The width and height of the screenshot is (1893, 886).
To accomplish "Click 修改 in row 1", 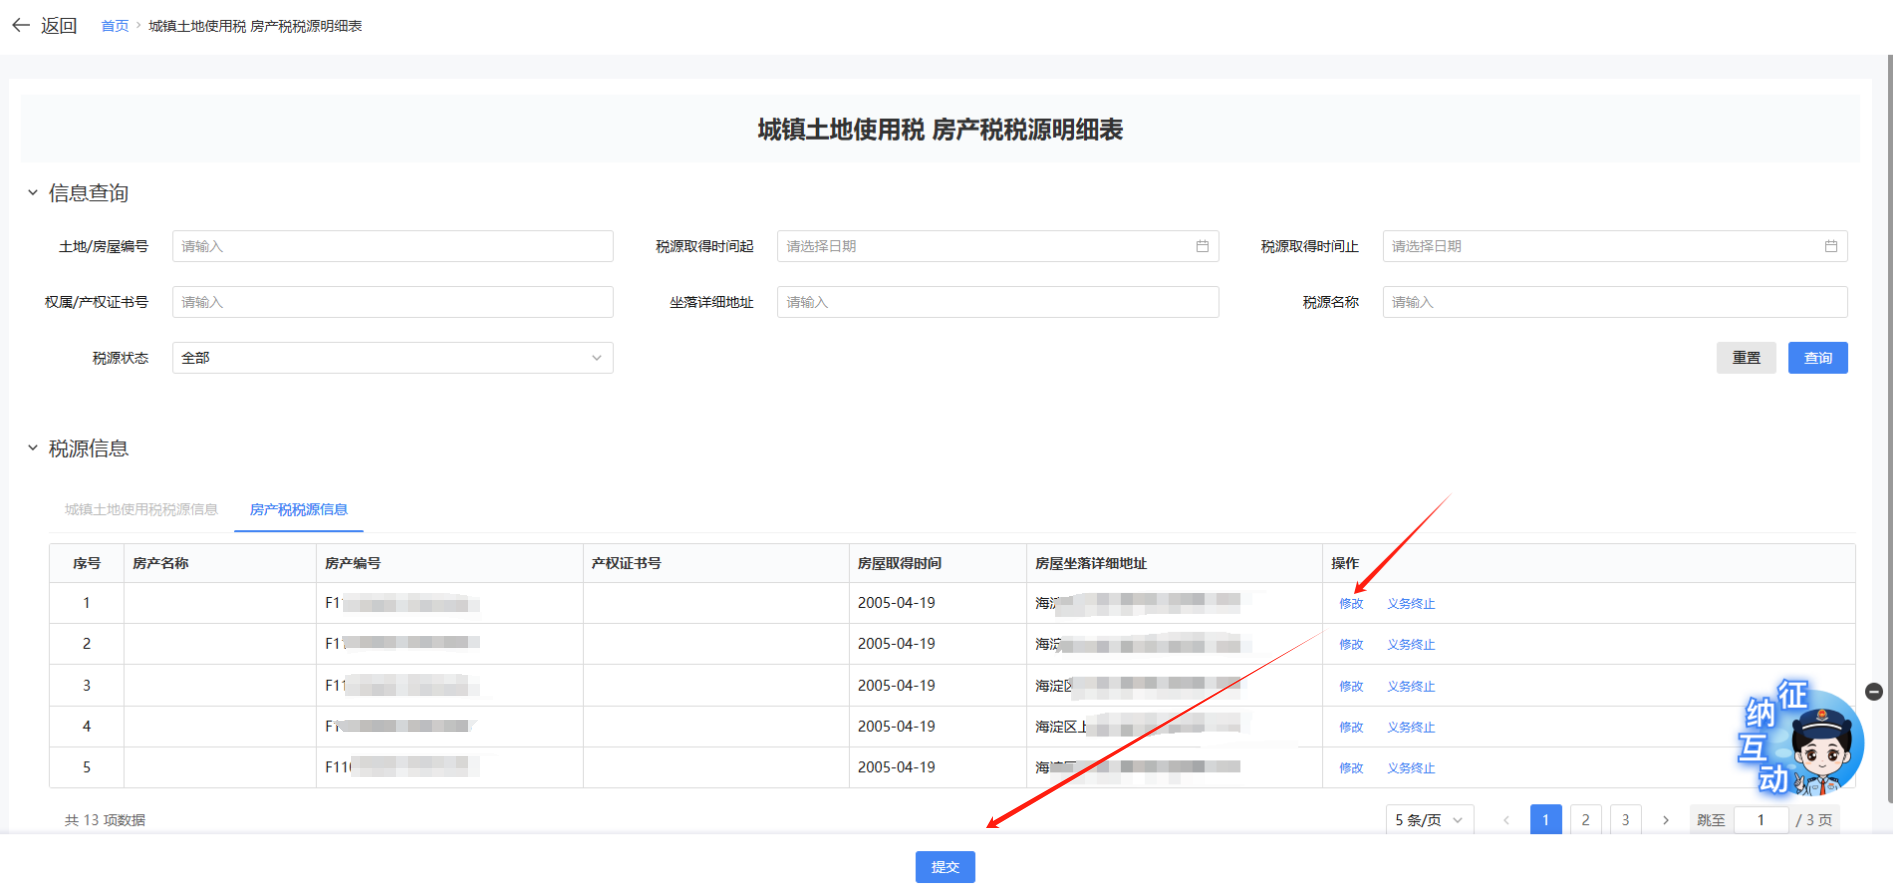I will point(1351,604).
